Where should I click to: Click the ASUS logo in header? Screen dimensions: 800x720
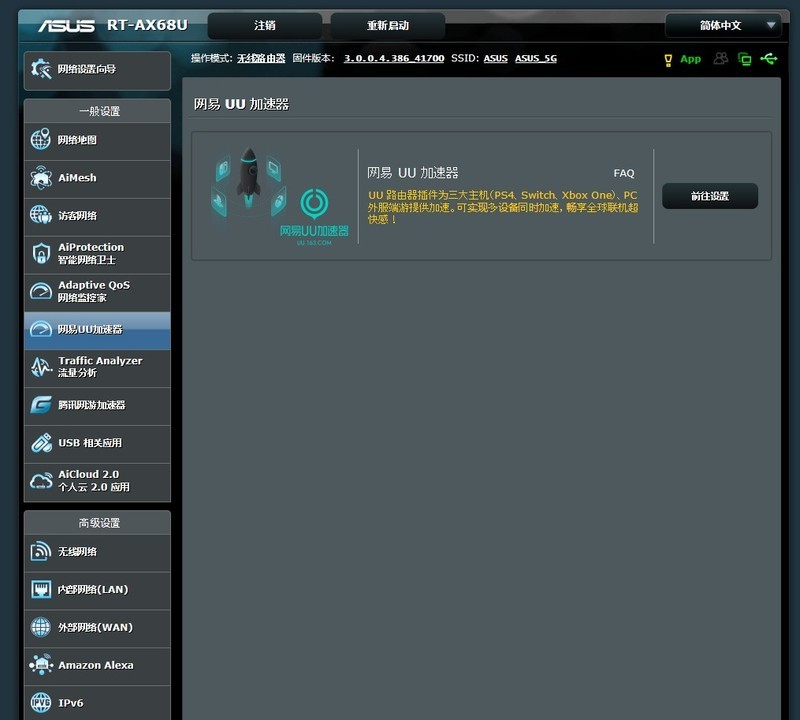[66, 26]
